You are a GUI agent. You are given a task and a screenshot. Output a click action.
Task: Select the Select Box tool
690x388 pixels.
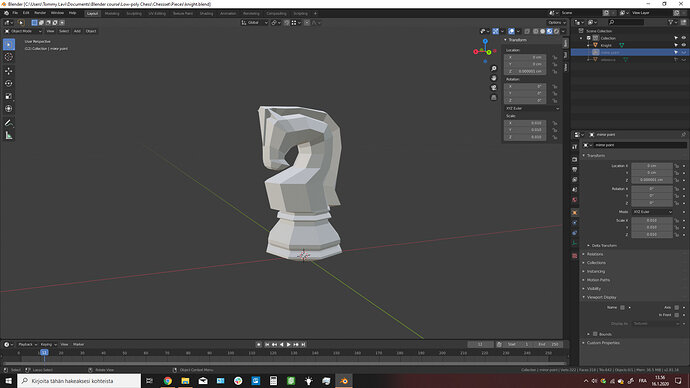click(9, 44)
